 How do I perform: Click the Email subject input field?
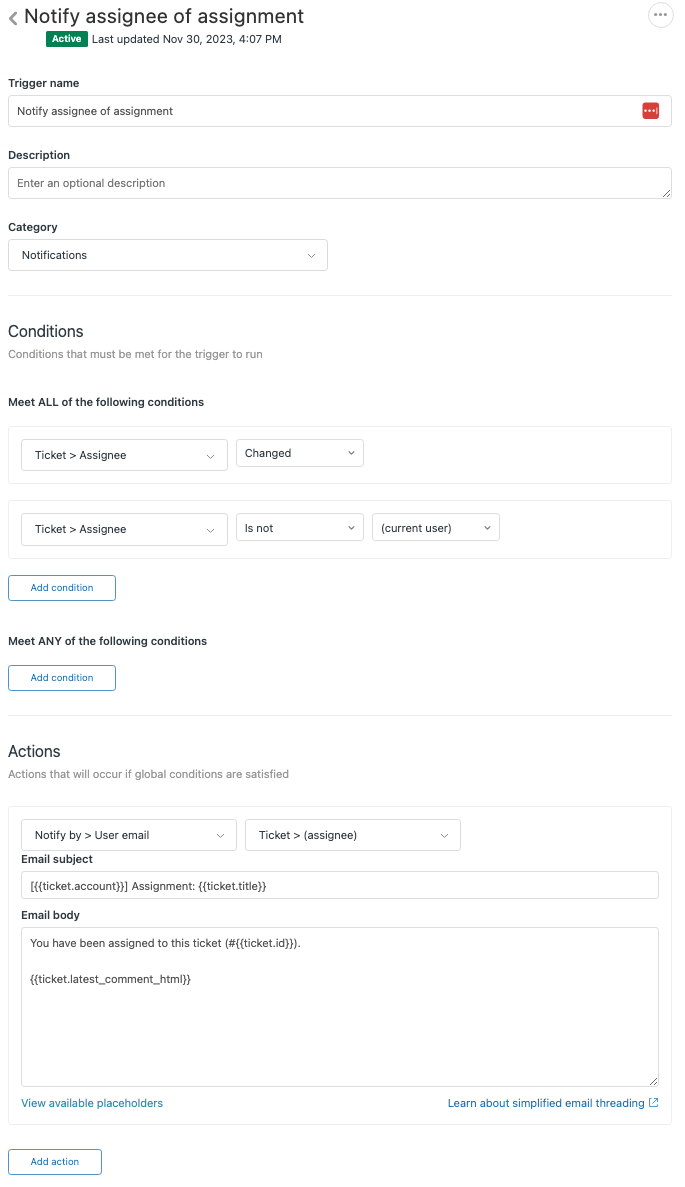click(340, 885)
